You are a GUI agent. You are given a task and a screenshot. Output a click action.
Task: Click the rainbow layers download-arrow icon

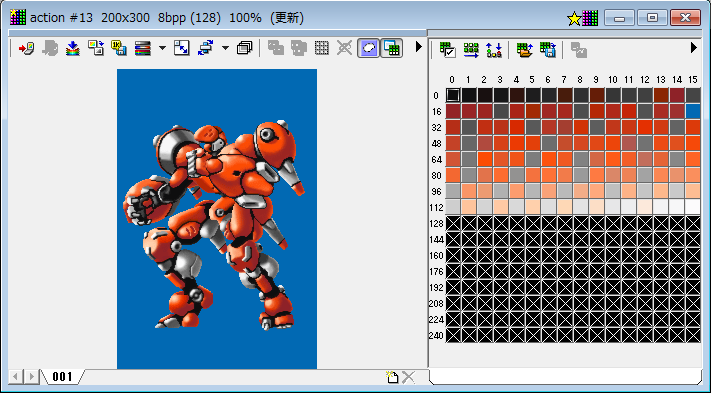coord(73,48)
